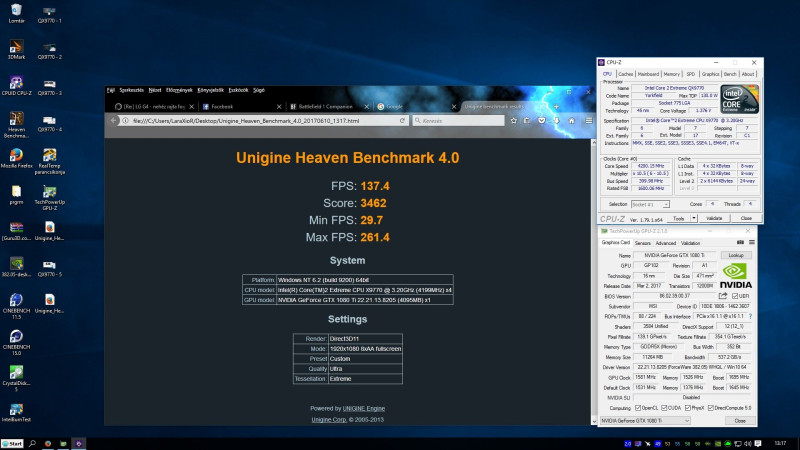Take screenshot with GPU-Z camera icon
The height and width of the screenshot is (450, 800).
[x=740, y=243]
